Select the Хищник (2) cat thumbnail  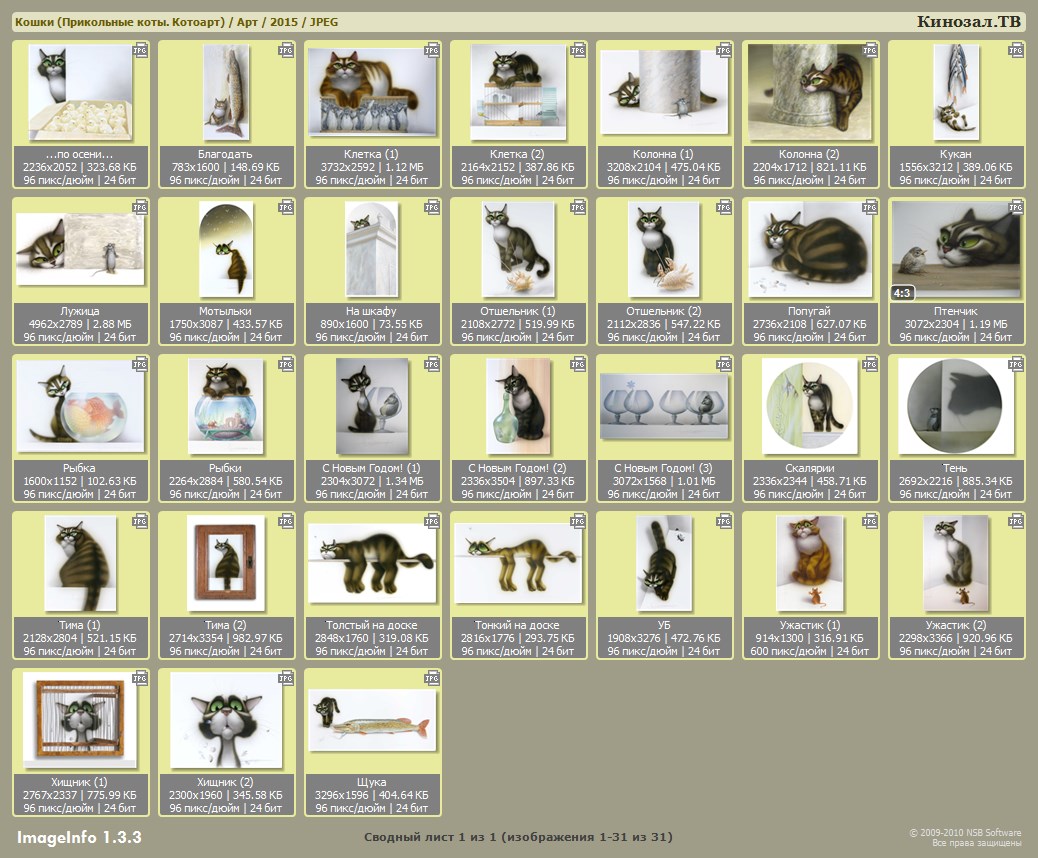[x=226, y=720]
